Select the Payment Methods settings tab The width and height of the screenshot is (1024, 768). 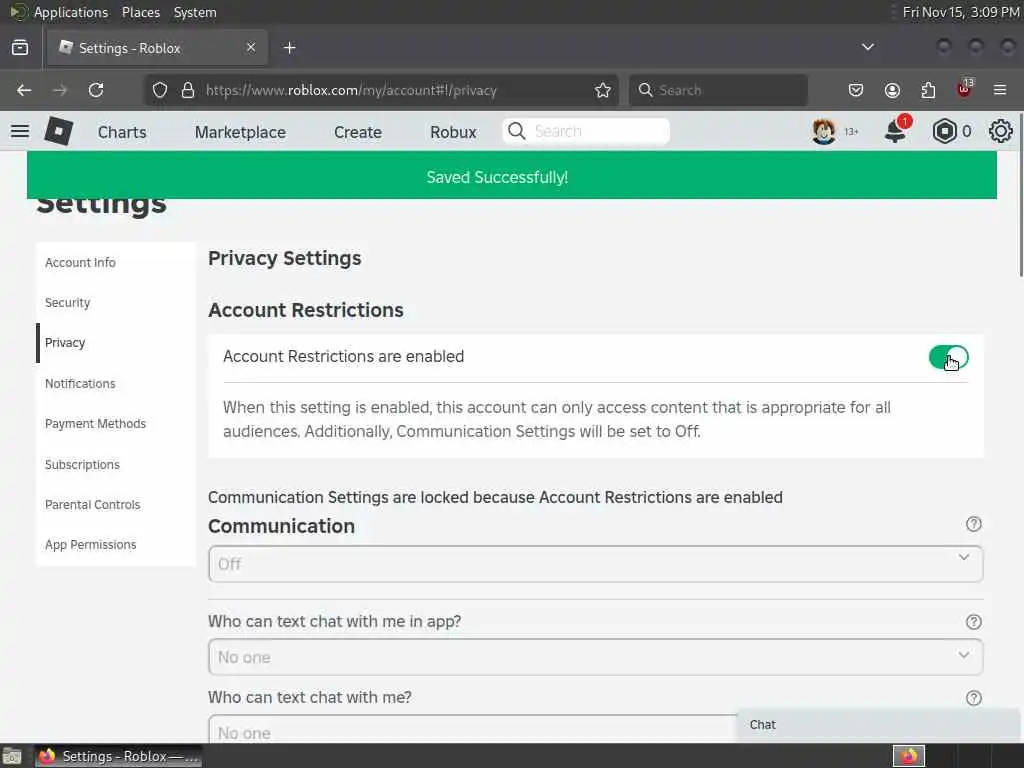(x=116, y=424)
